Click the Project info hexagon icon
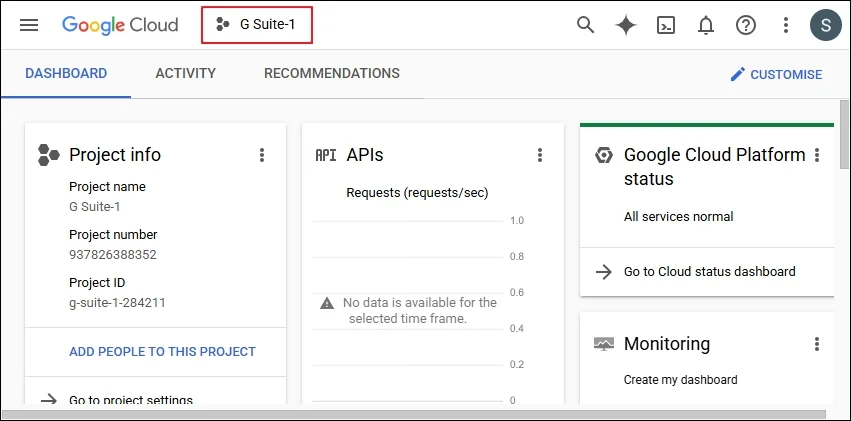The height and width of the screenshot is (421, 851). coord(49,155)
